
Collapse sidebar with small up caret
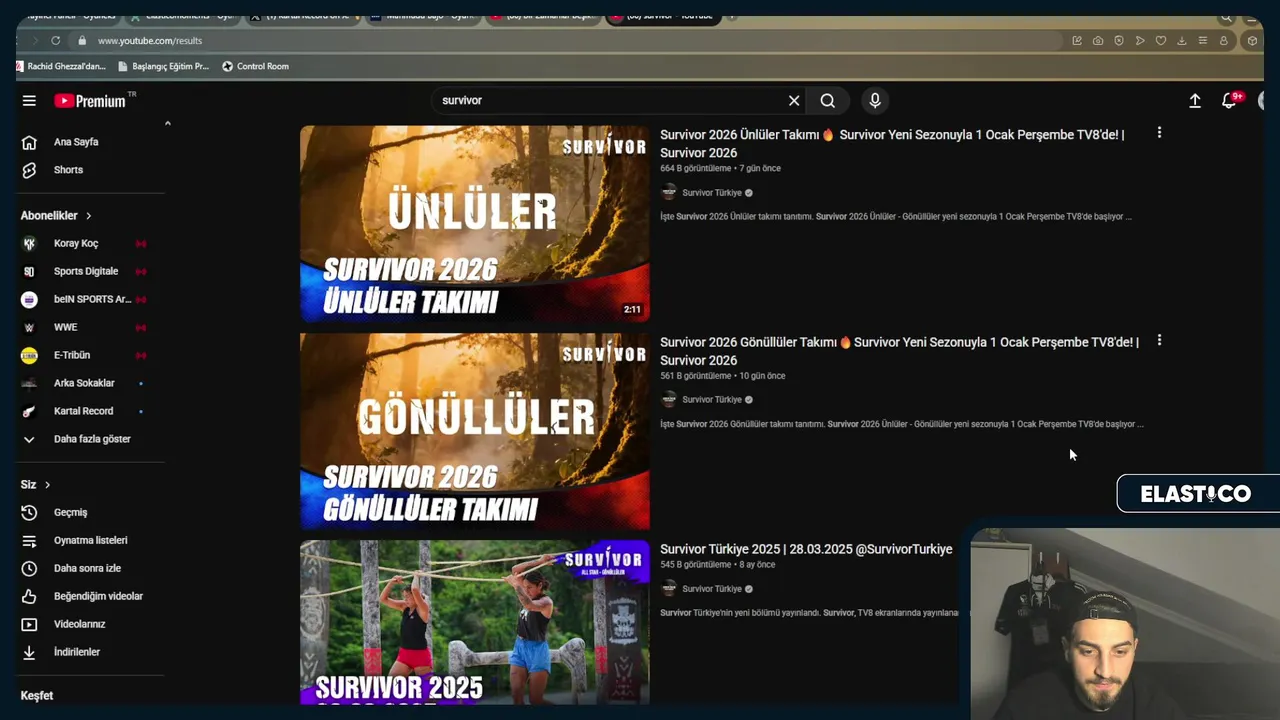pos(168,123)
